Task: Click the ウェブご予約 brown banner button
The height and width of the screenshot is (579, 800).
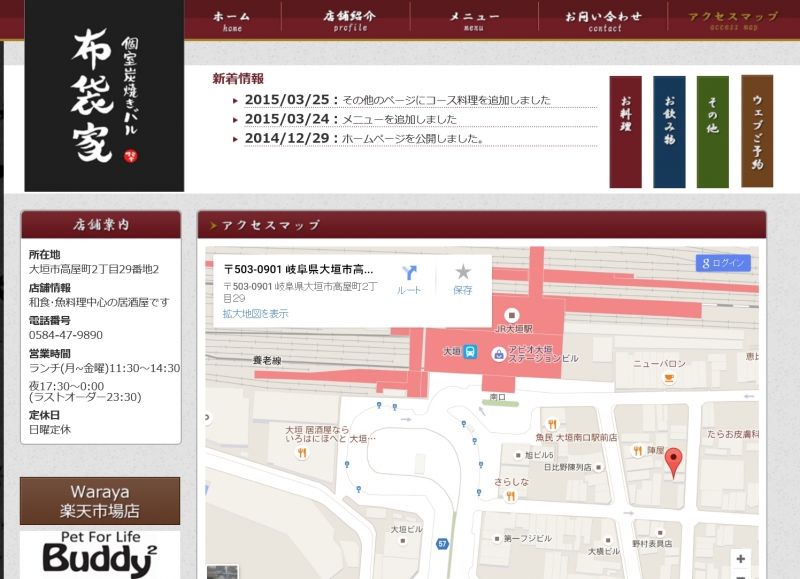Action: click(x=757, y=131)
